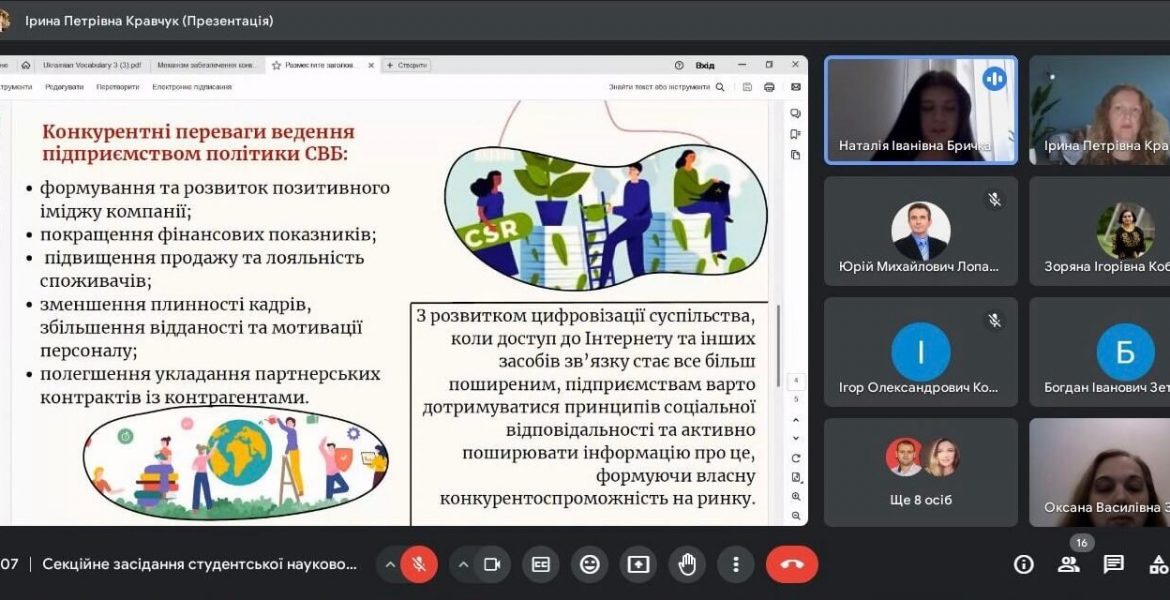Open the 'Редагувати' menu
Viewport: 1170px width, 600px height.
coord(64,87)
